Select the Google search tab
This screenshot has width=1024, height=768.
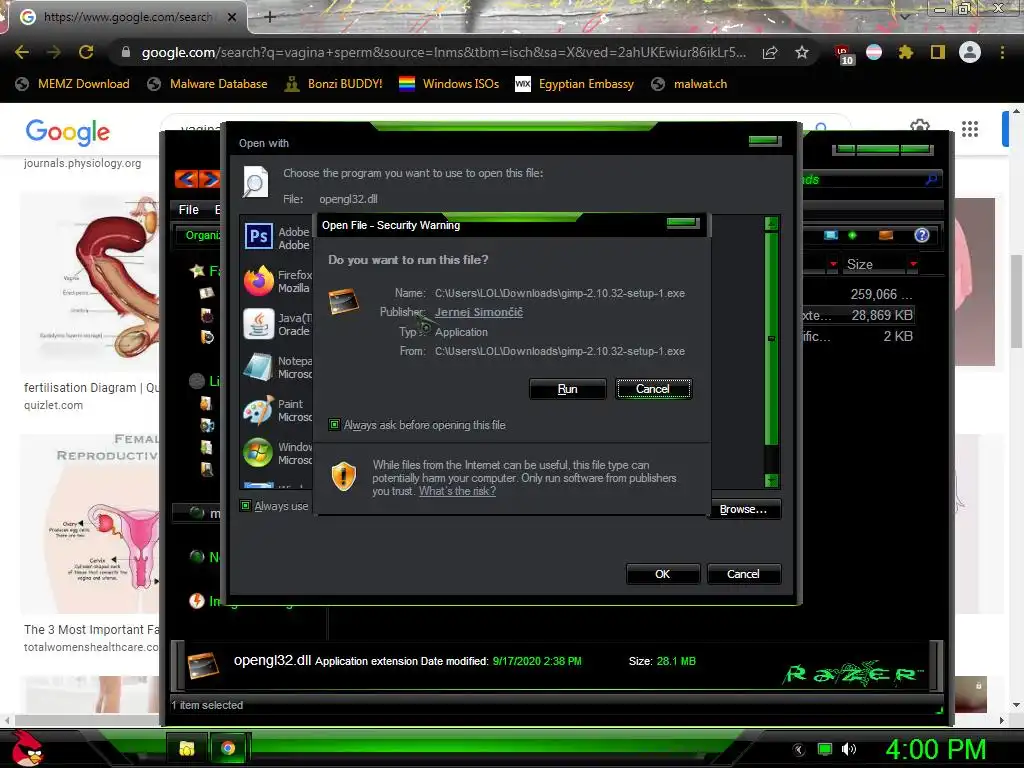click(x=127, y=17)
